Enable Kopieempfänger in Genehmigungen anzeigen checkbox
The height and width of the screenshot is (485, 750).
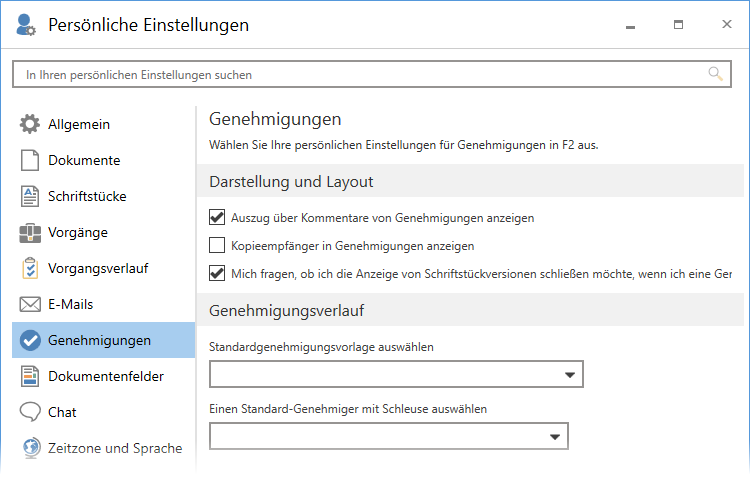[x=217, y=245]
